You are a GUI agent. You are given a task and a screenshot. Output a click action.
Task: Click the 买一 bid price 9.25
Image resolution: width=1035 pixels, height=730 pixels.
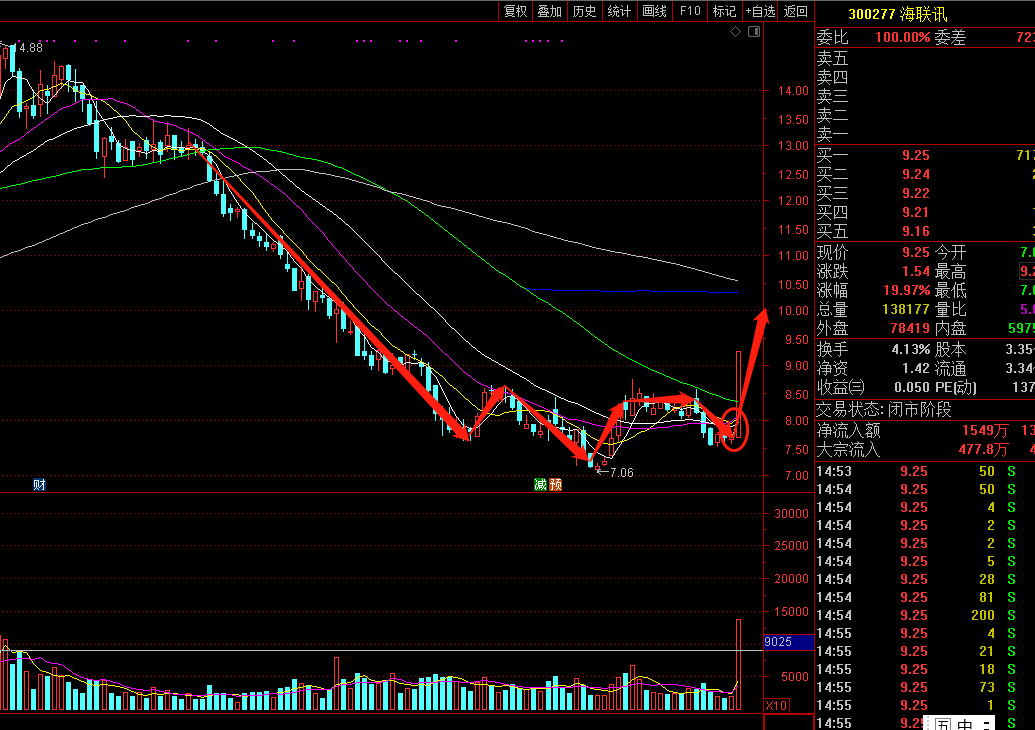(916, 156)
